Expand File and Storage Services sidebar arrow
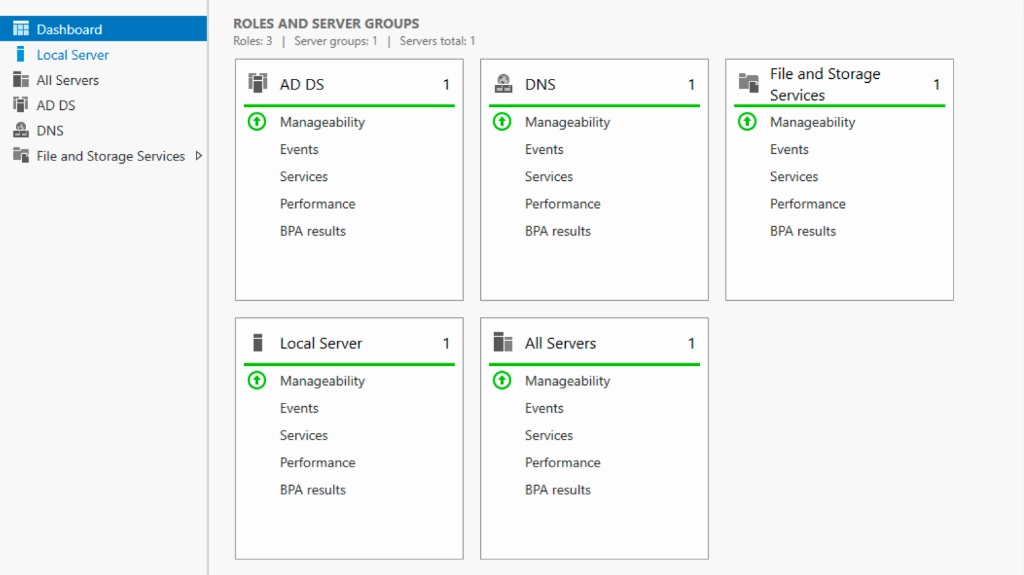The image size is (1024, 575). [198, 156]
